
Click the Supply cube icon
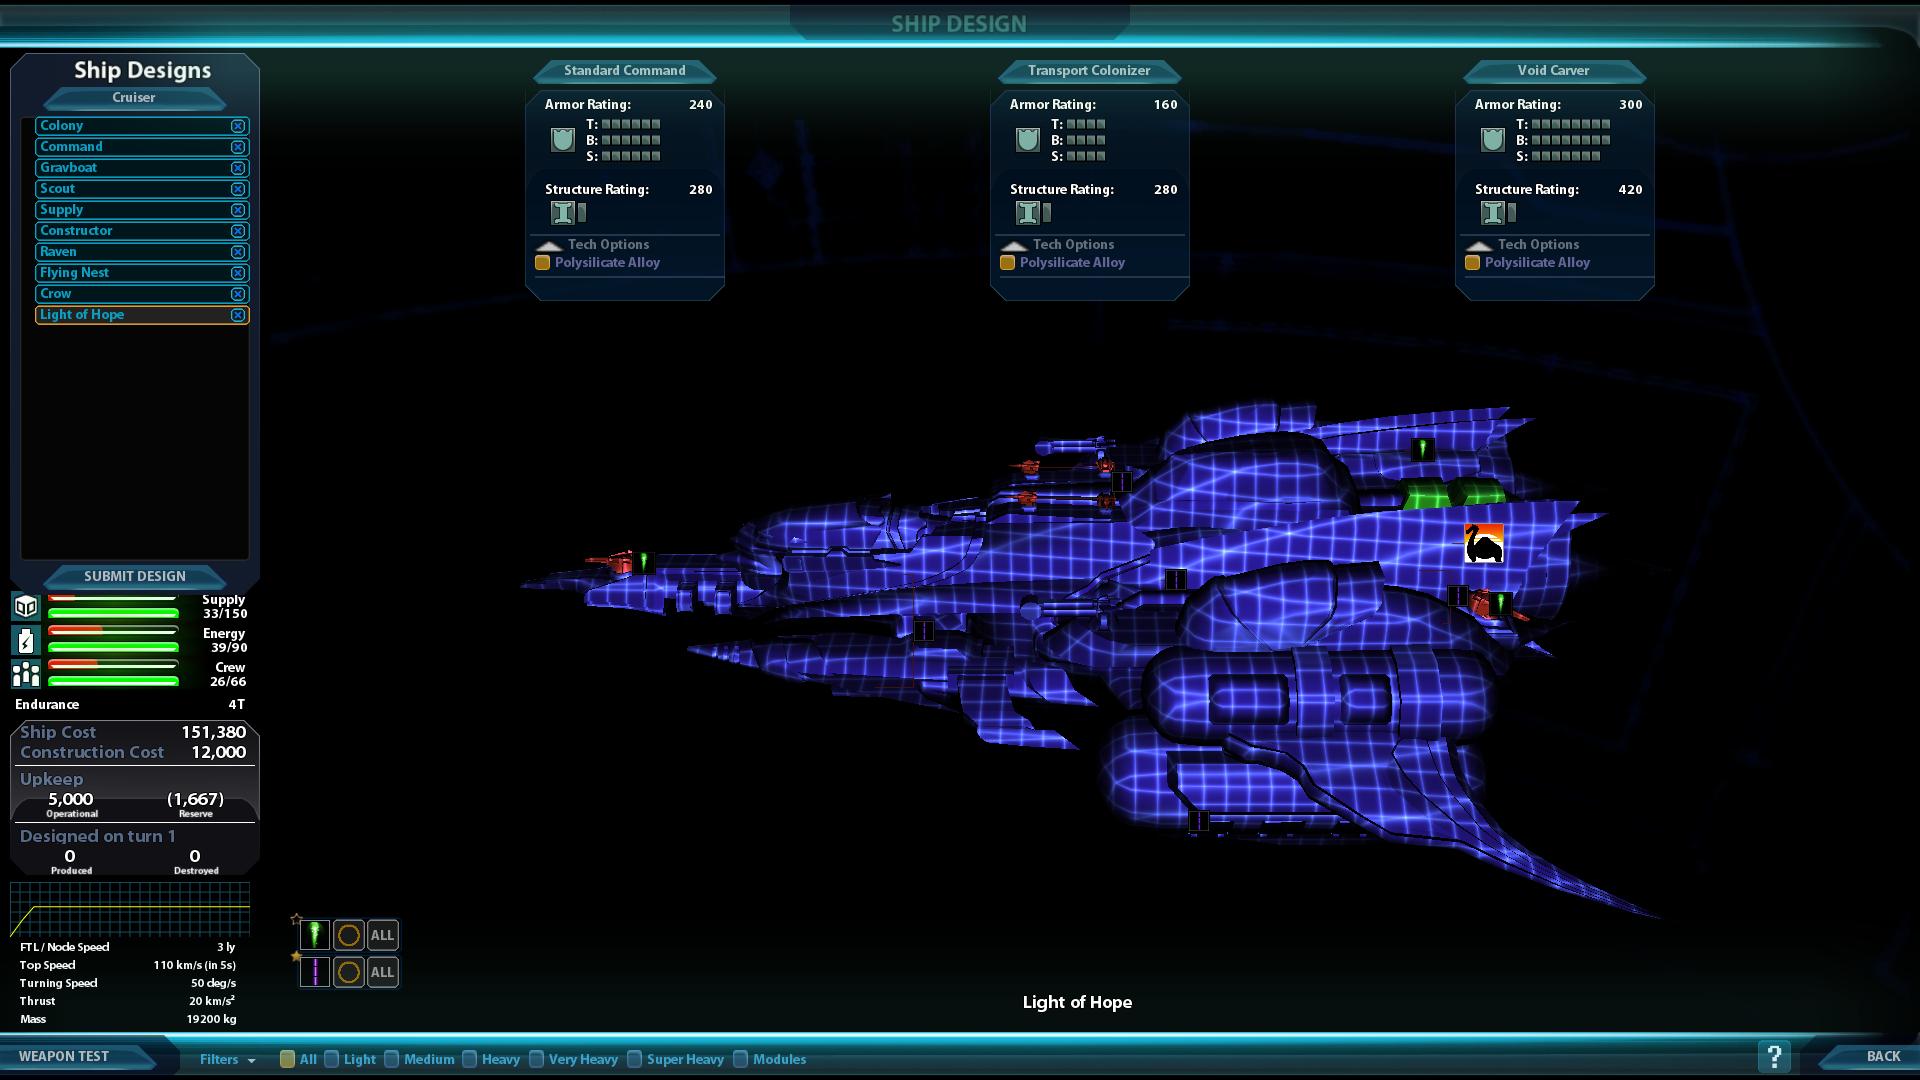coord(26,606)
